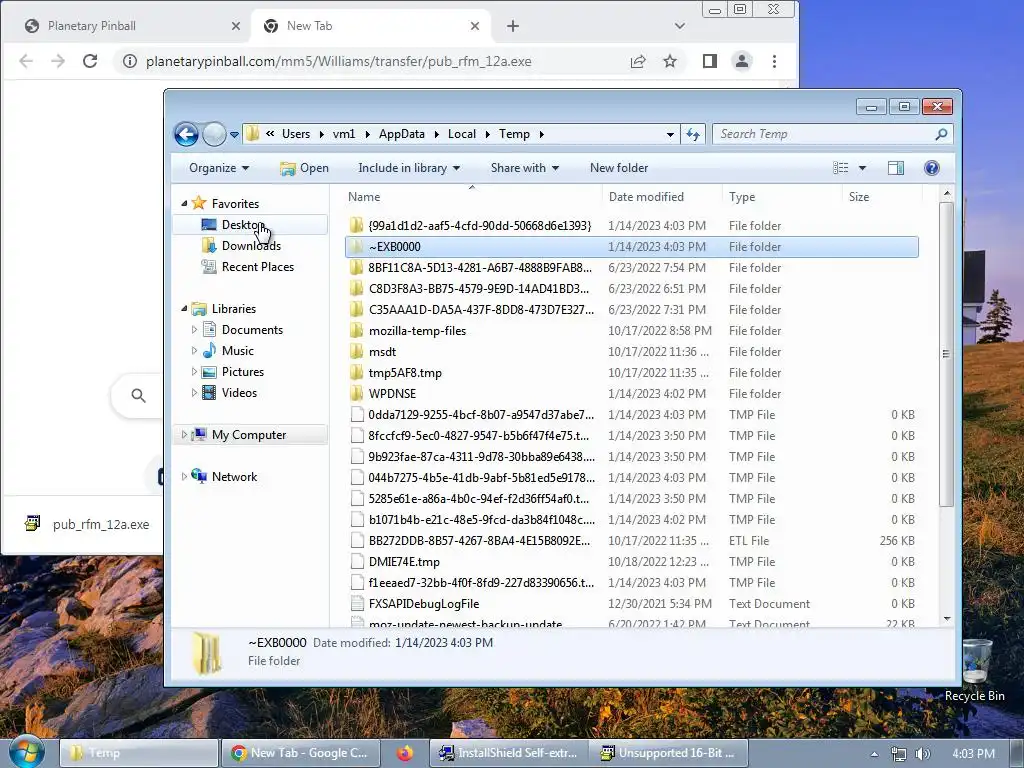This screenshot has height=768, width=1024.
Task: Click the New folder button
Action: (618, 168)
